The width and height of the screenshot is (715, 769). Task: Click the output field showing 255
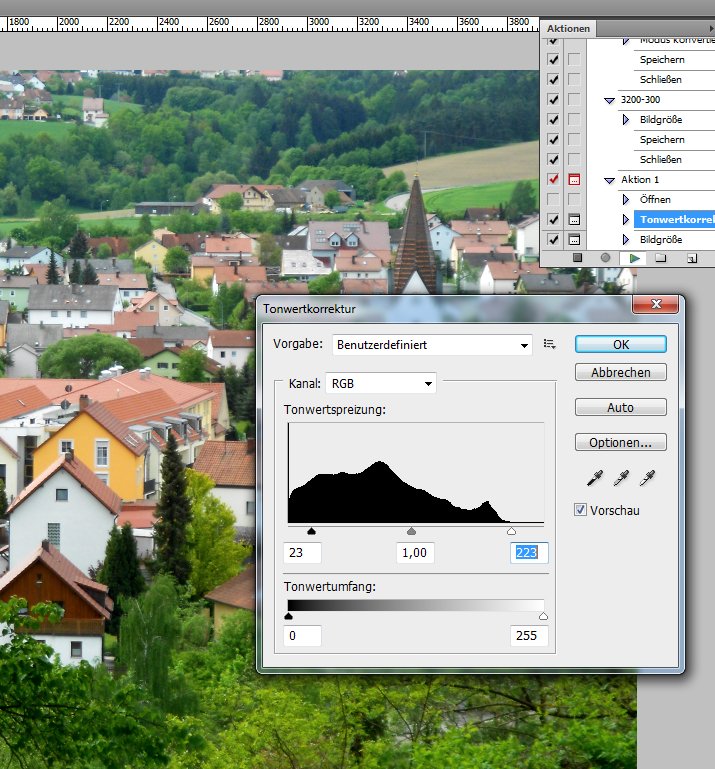tap(529, 636)
